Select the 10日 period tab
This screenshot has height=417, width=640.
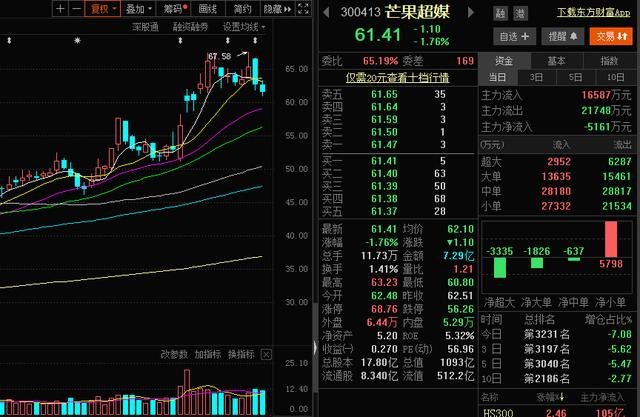615,77
